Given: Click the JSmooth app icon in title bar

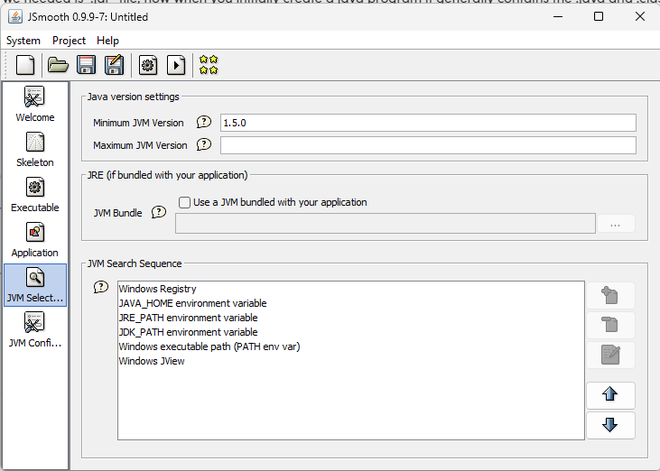Looking at the screenshot, I should point(16,17).
